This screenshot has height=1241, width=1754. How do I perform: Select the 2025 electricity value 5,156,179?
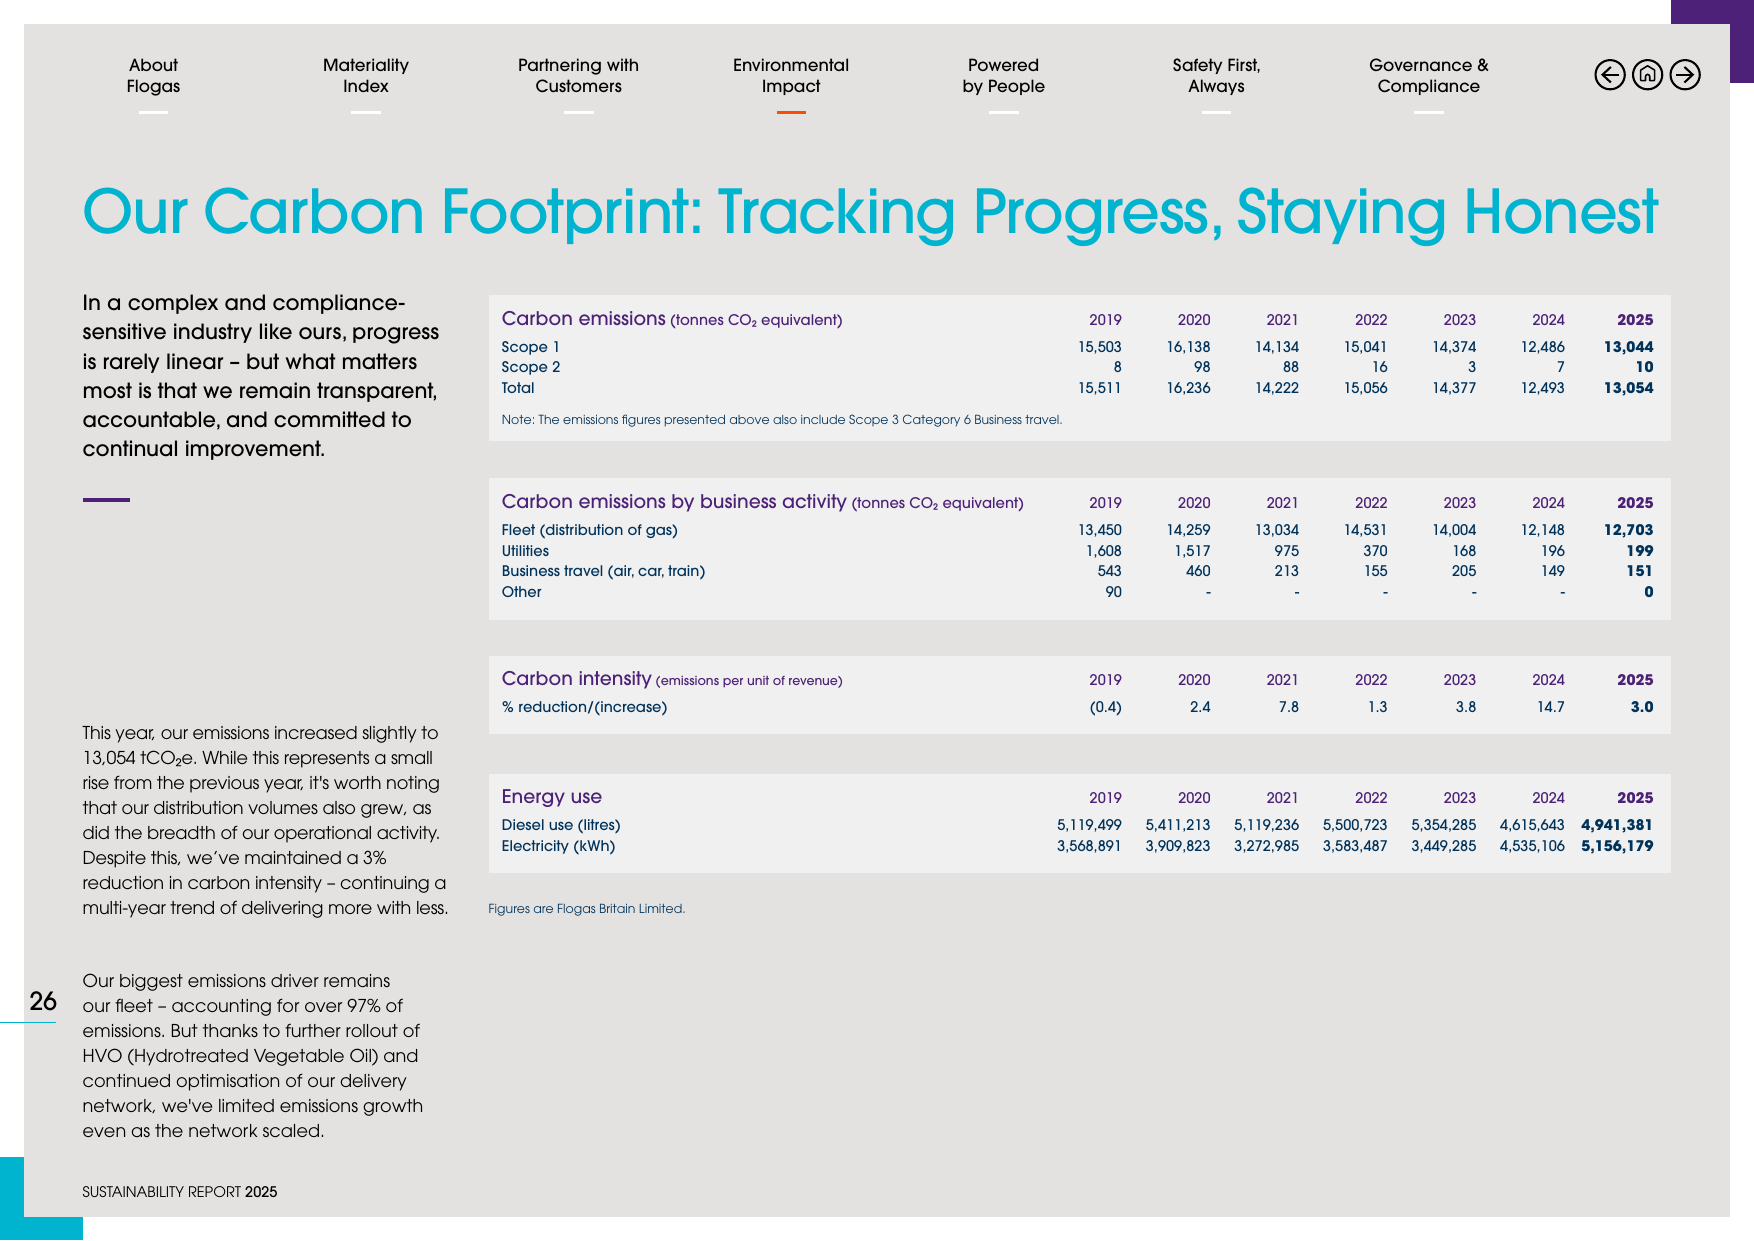(x=1616, y=846)
